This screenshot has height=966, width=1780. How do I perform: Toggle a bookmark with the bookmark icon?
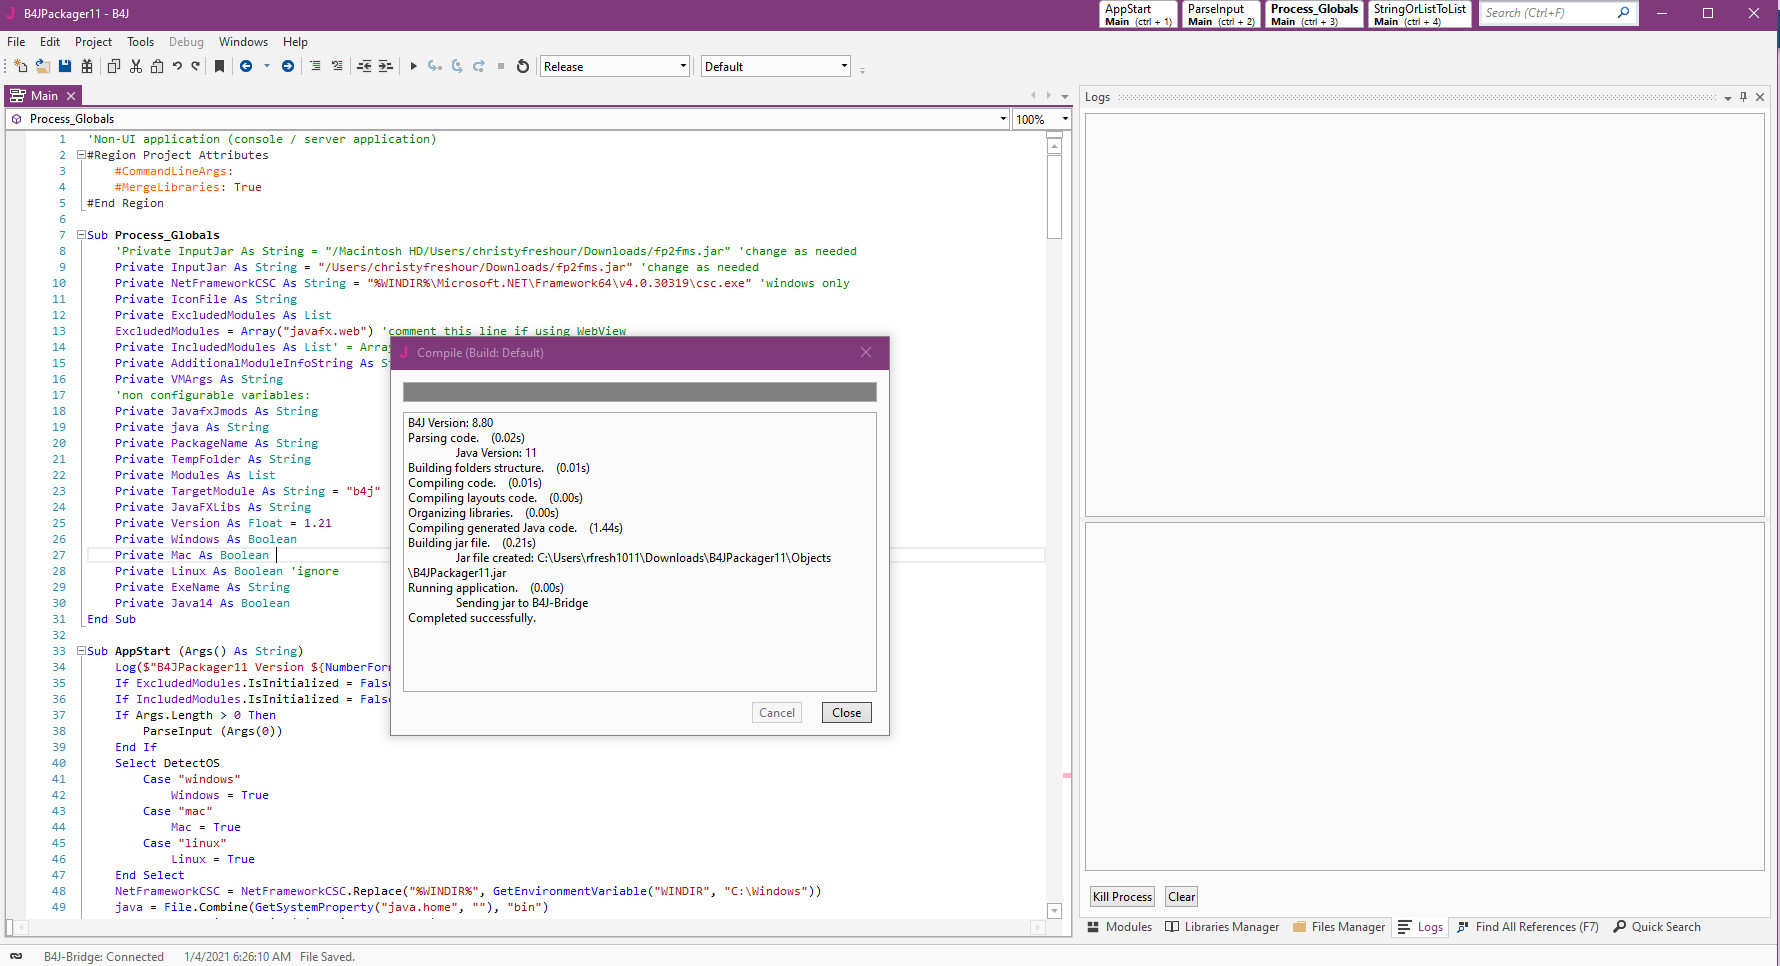[220, 66]
